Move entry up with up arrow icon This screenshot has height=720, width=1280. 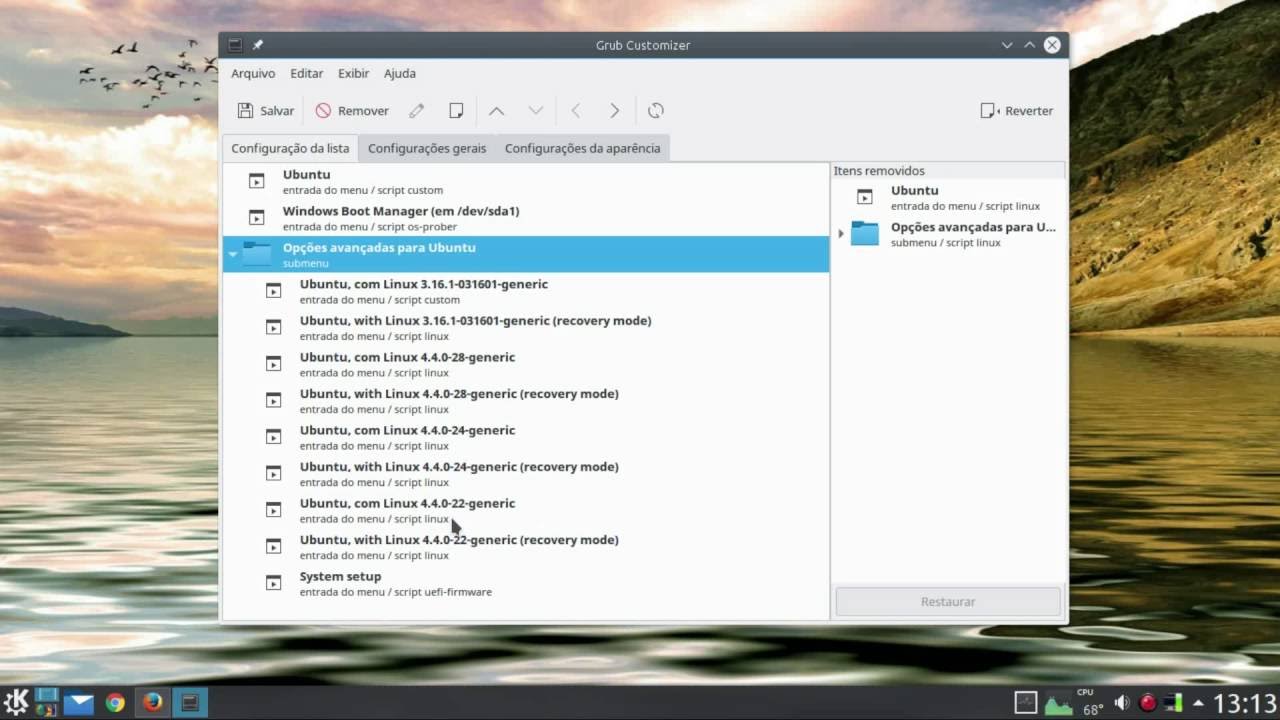coord(496,111)
